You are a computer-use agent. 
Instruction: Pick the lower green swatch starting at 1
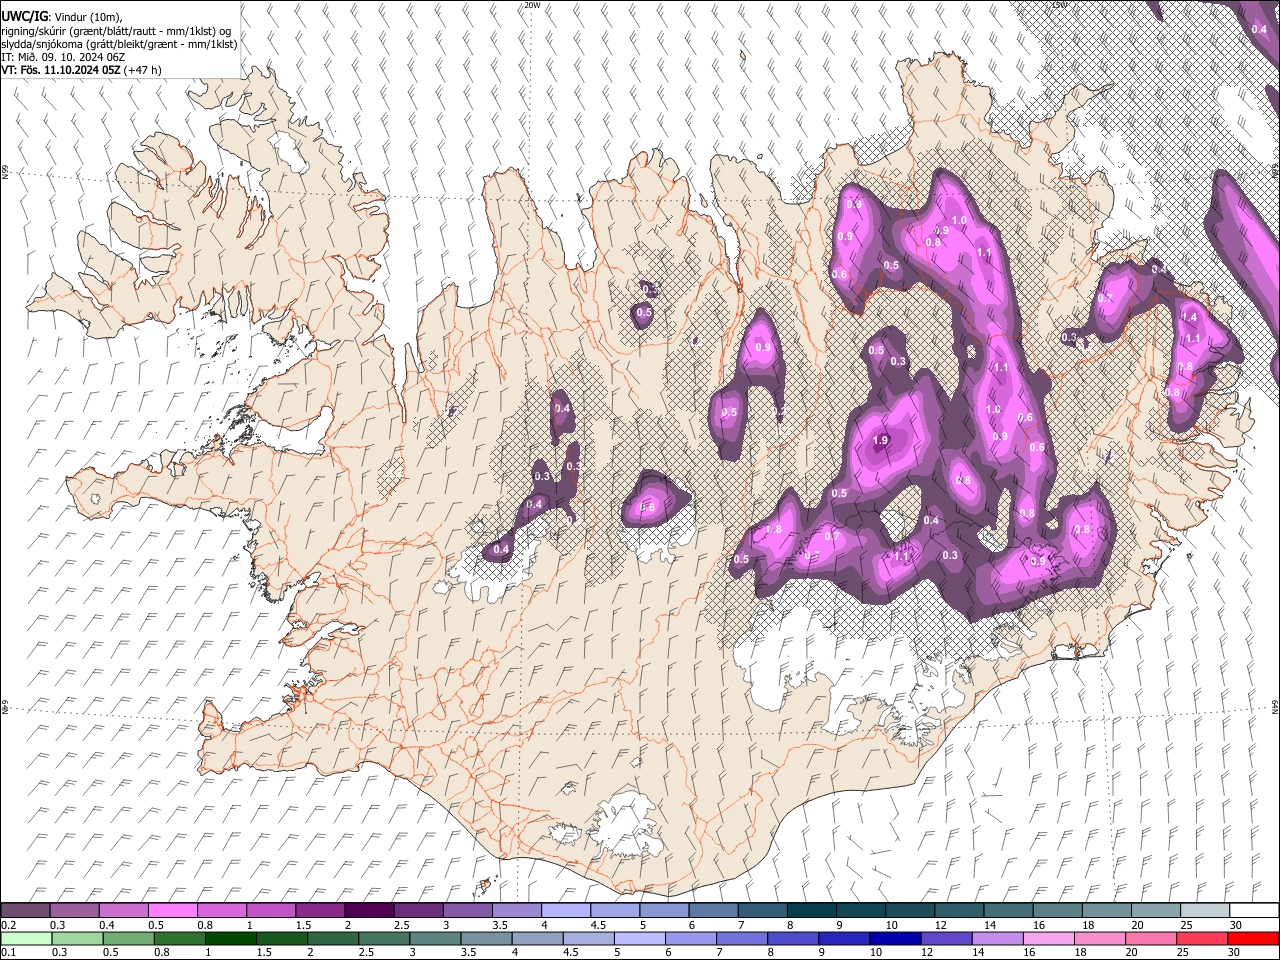[x=231, y=938]
